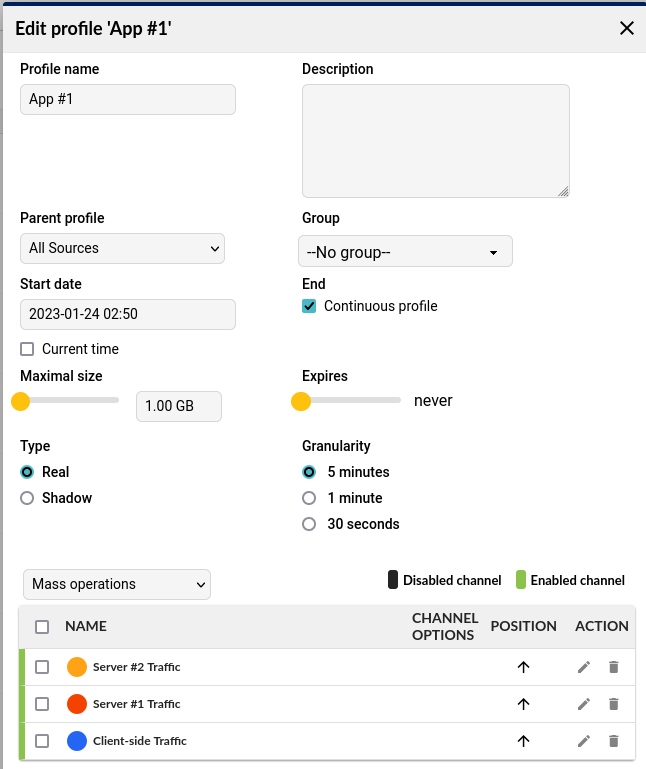
Task: Open the Parent profile dropdown
Action: click(x=122, y=248)
